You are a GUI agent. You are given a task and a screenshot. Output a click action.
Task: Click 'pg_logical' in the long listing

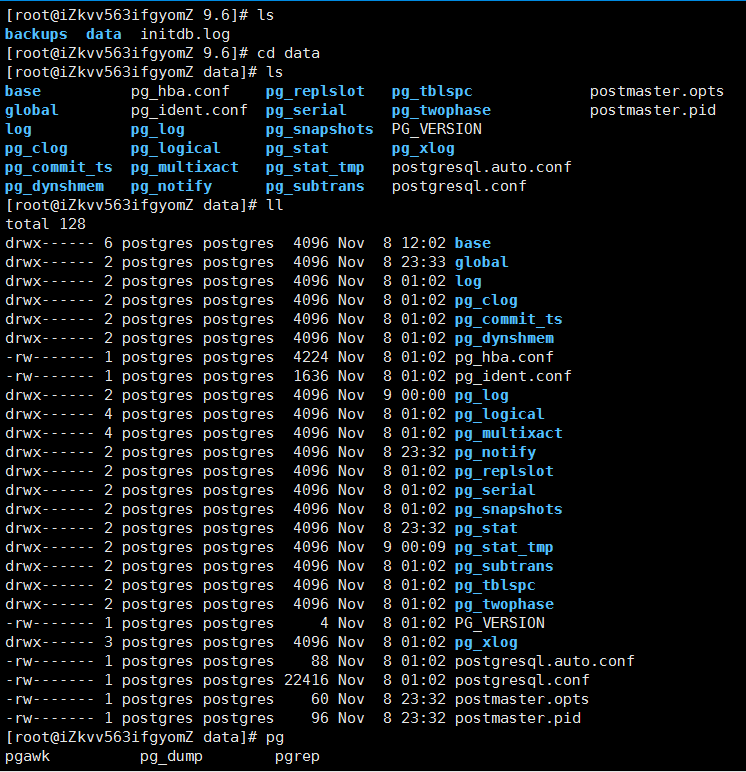(500, 414)
